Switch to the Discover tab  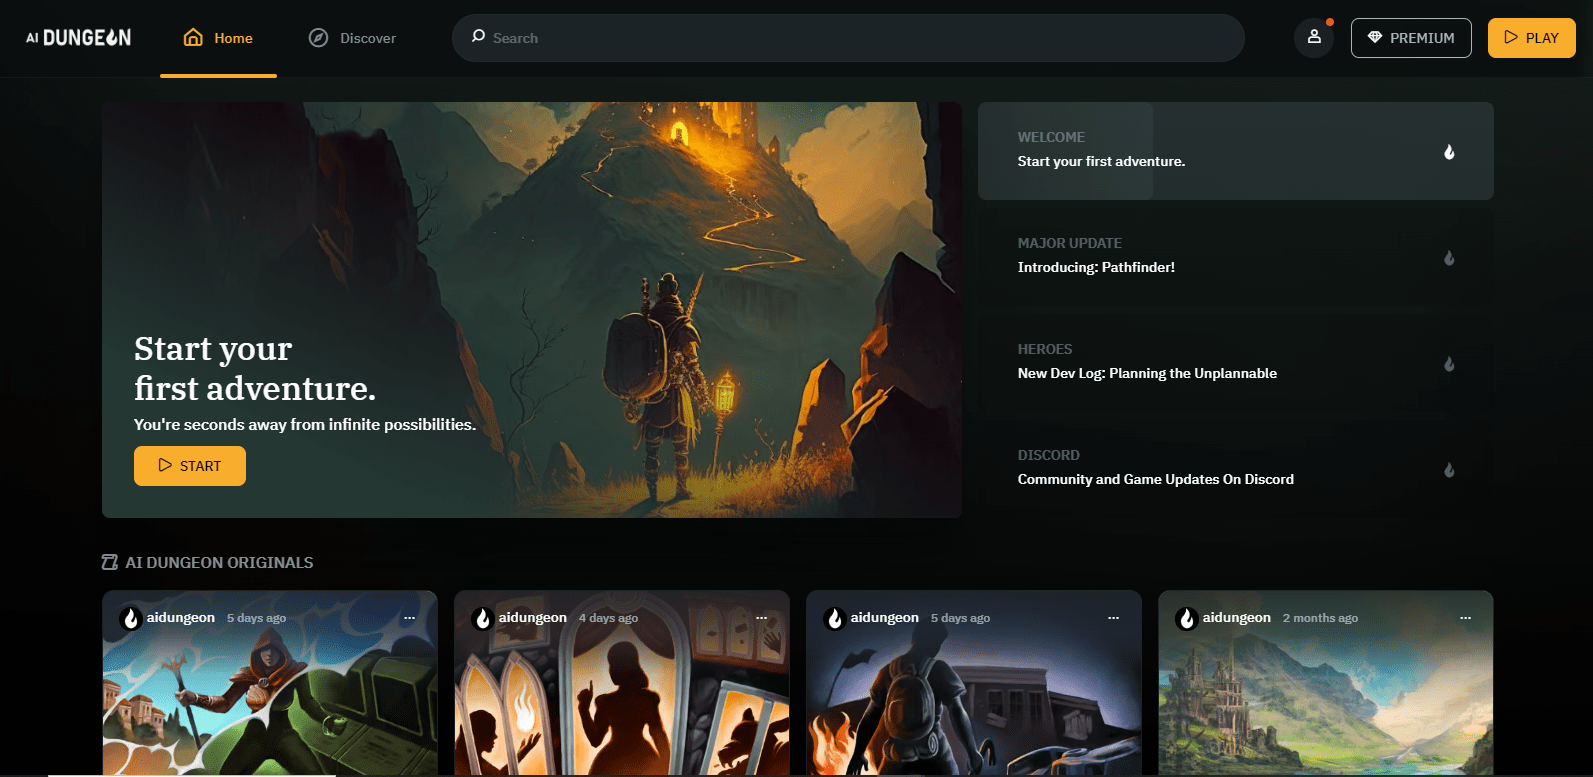click(x=352, y=38)
